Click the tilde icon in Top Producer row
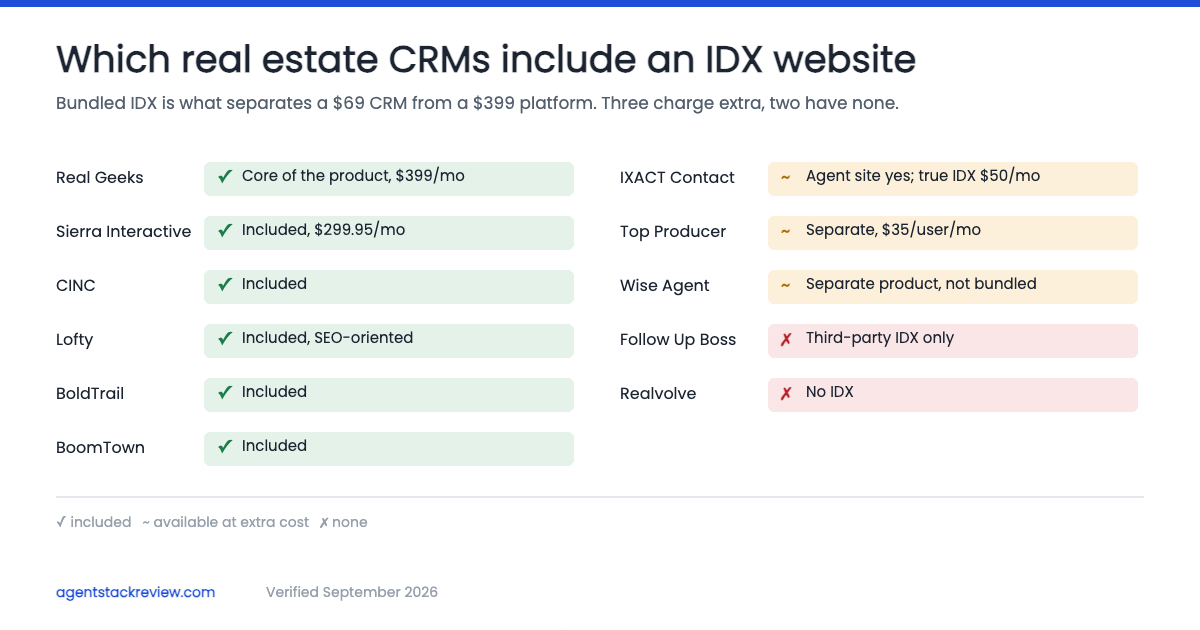 click(x=786, y=231)
